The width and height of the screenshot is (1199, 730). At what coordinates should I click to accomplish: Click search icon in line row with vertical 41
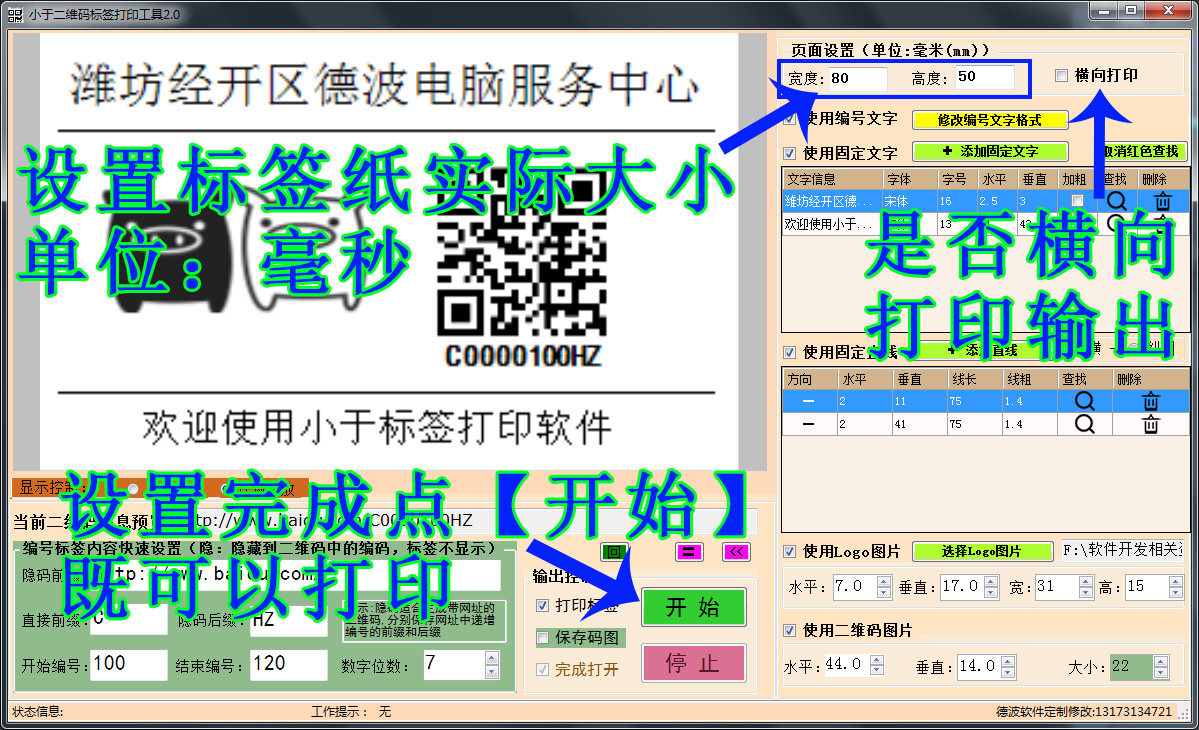[x=1084, y=423]
